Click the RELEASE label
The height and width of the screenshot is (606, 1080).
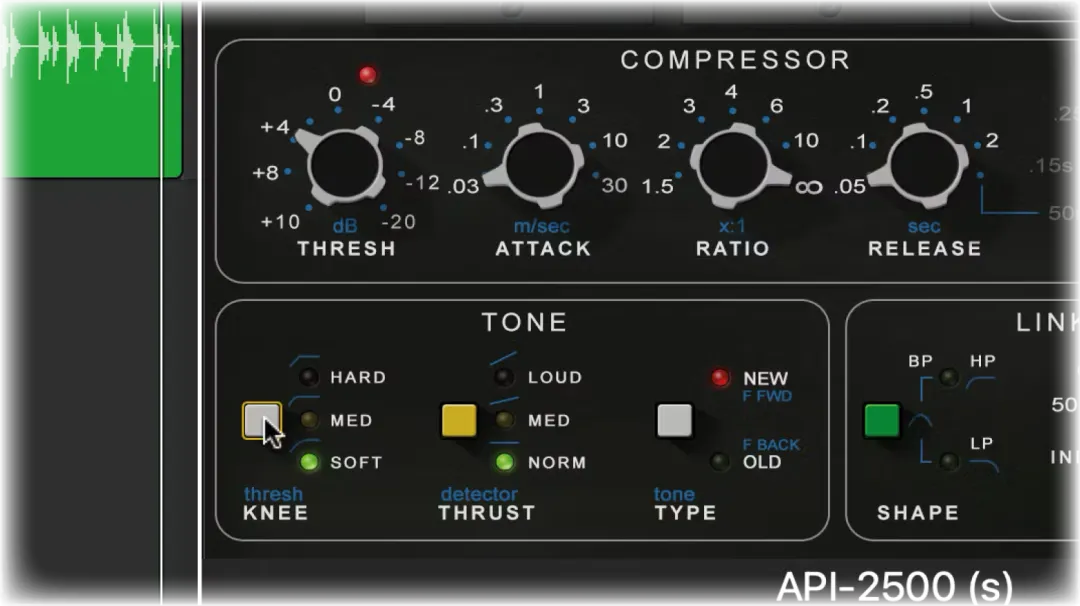[x=925, y=249]
